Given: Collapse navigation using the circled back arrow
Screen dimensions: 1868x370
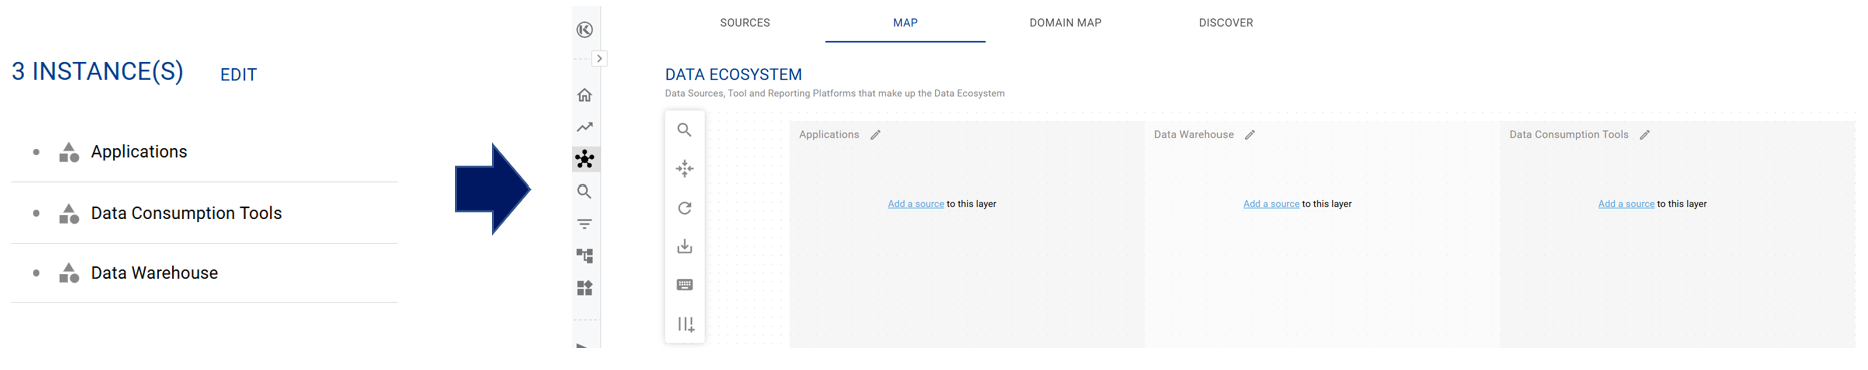Looking at the screenshot, I should point(585,30).
